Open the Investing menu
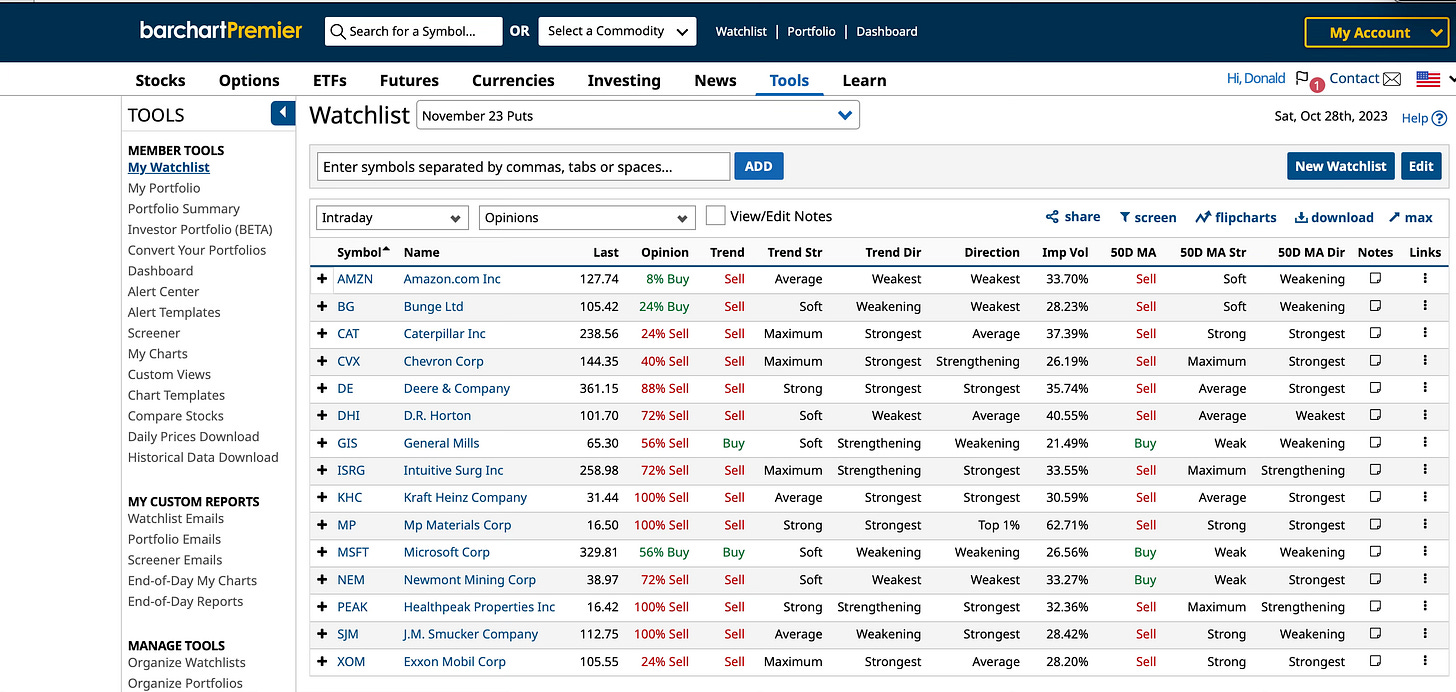Viewport: 1456px width, 692px height. click(624, 80)
